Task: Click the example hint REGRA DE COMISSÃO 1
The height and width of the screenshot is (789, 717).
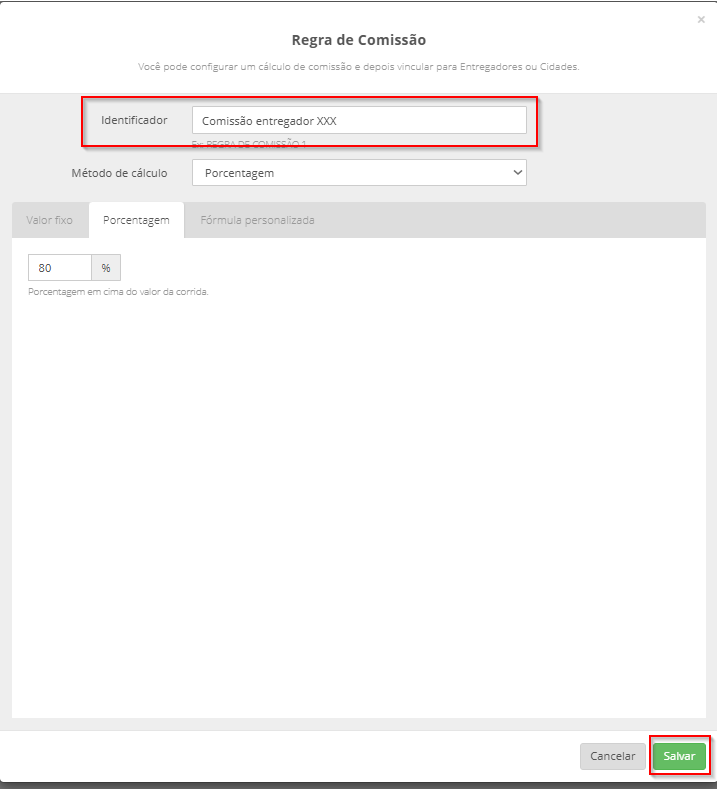Action: coord(249,144)
